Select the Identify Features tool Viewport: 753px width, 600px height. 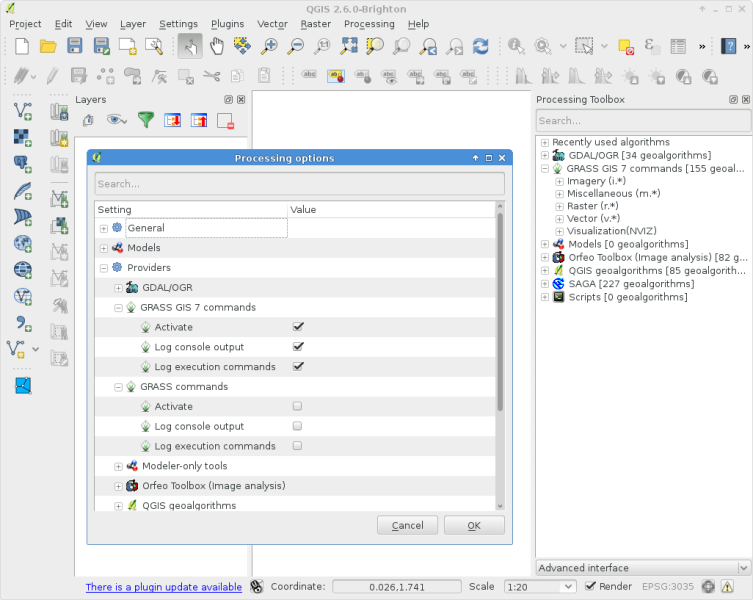coord(516,46)
